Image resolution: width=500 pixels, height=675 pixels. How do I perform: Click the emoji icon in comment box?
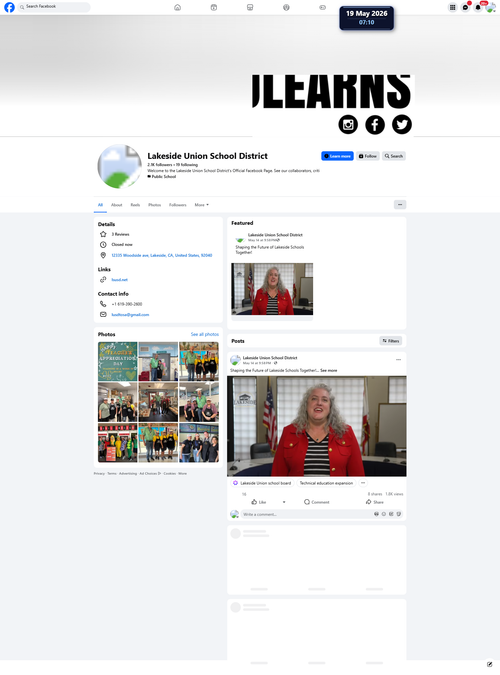point(384,514)
